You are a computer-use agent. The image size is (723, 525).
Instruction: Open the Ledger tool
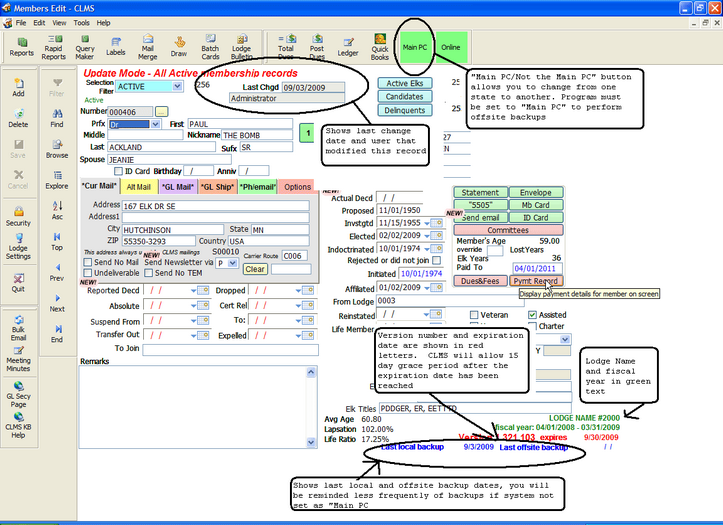pyautogui.click(x=347, y=46)
